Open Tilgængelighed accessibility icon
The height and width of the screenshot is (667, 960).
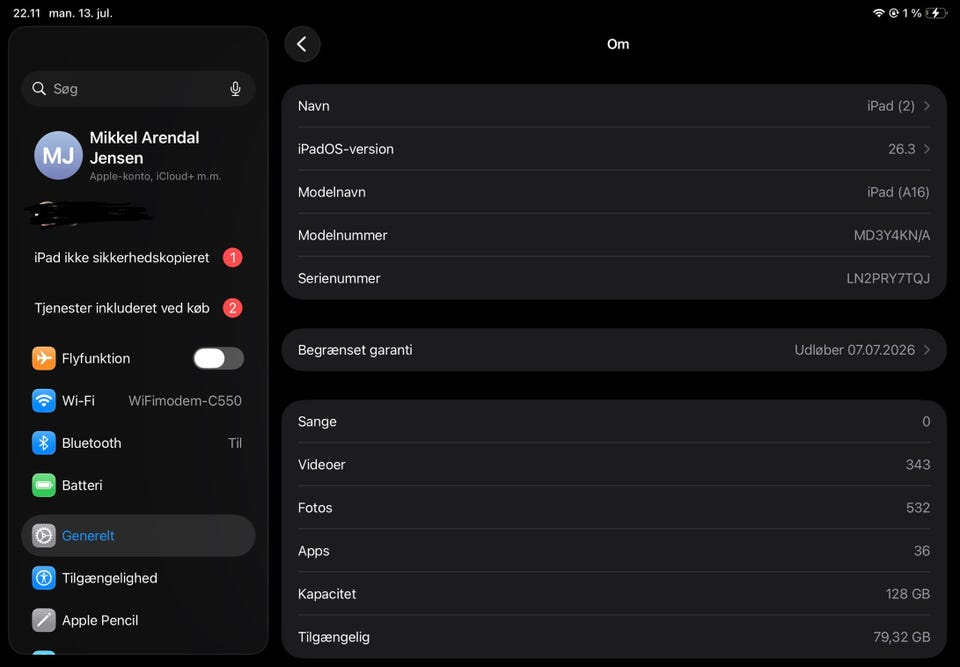point(43,578)
